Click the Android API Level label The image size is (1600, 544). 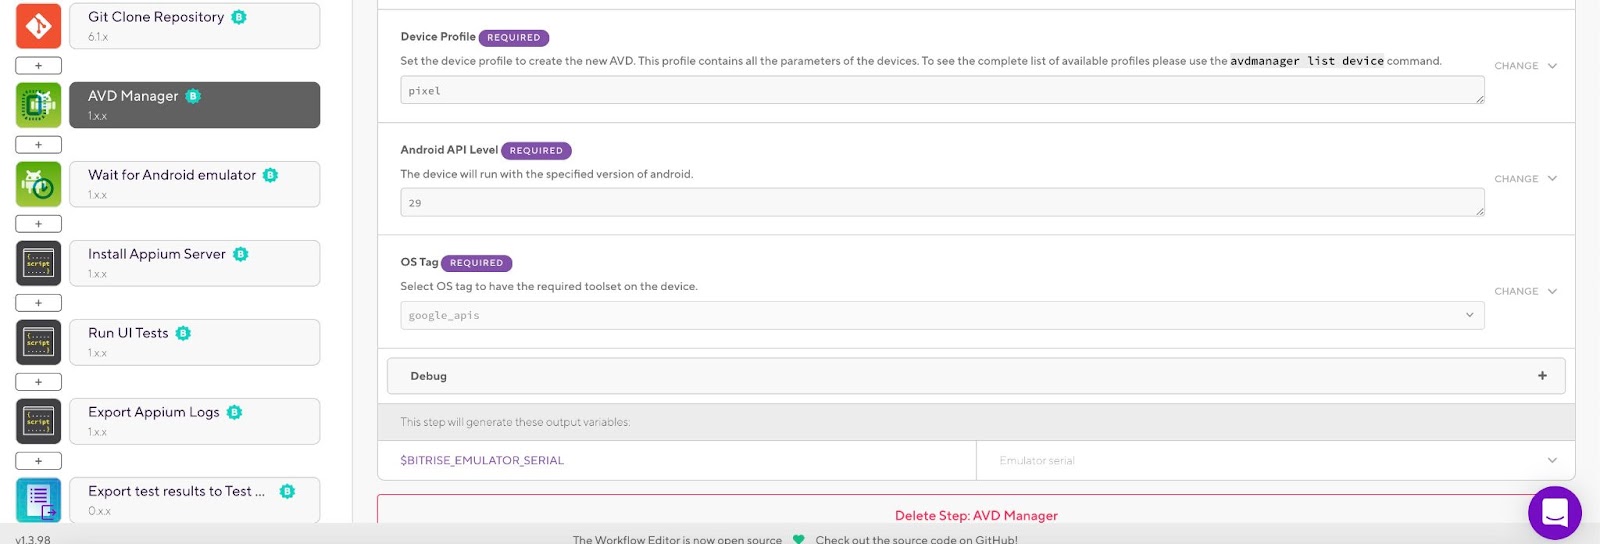tap(449, 150)
